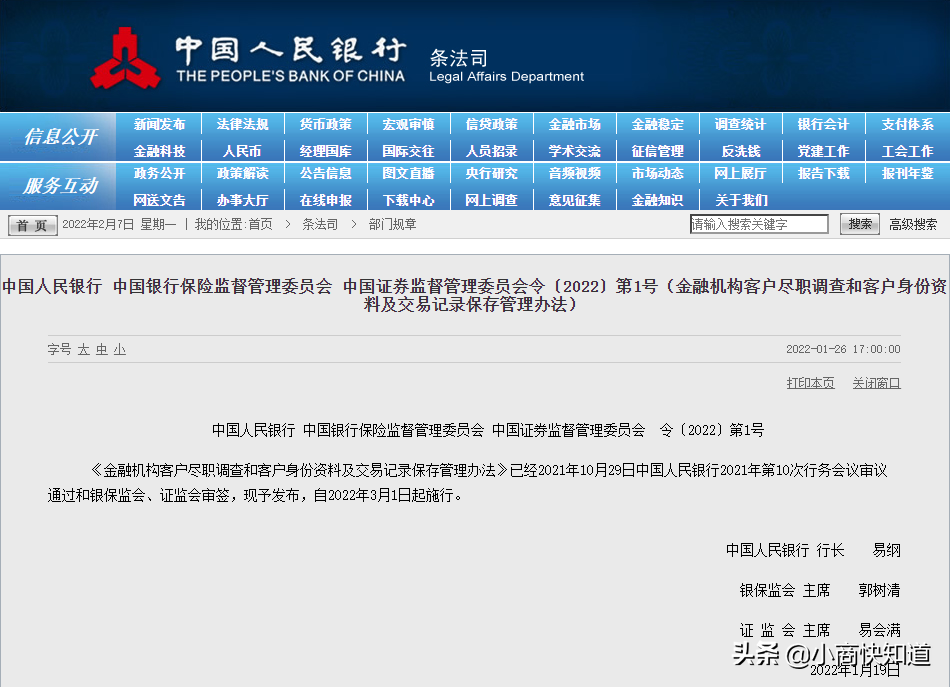Go to 办事大厅 page
This screenshot has width=951, height=687.
pyautogui.click(x=242, y=200)
